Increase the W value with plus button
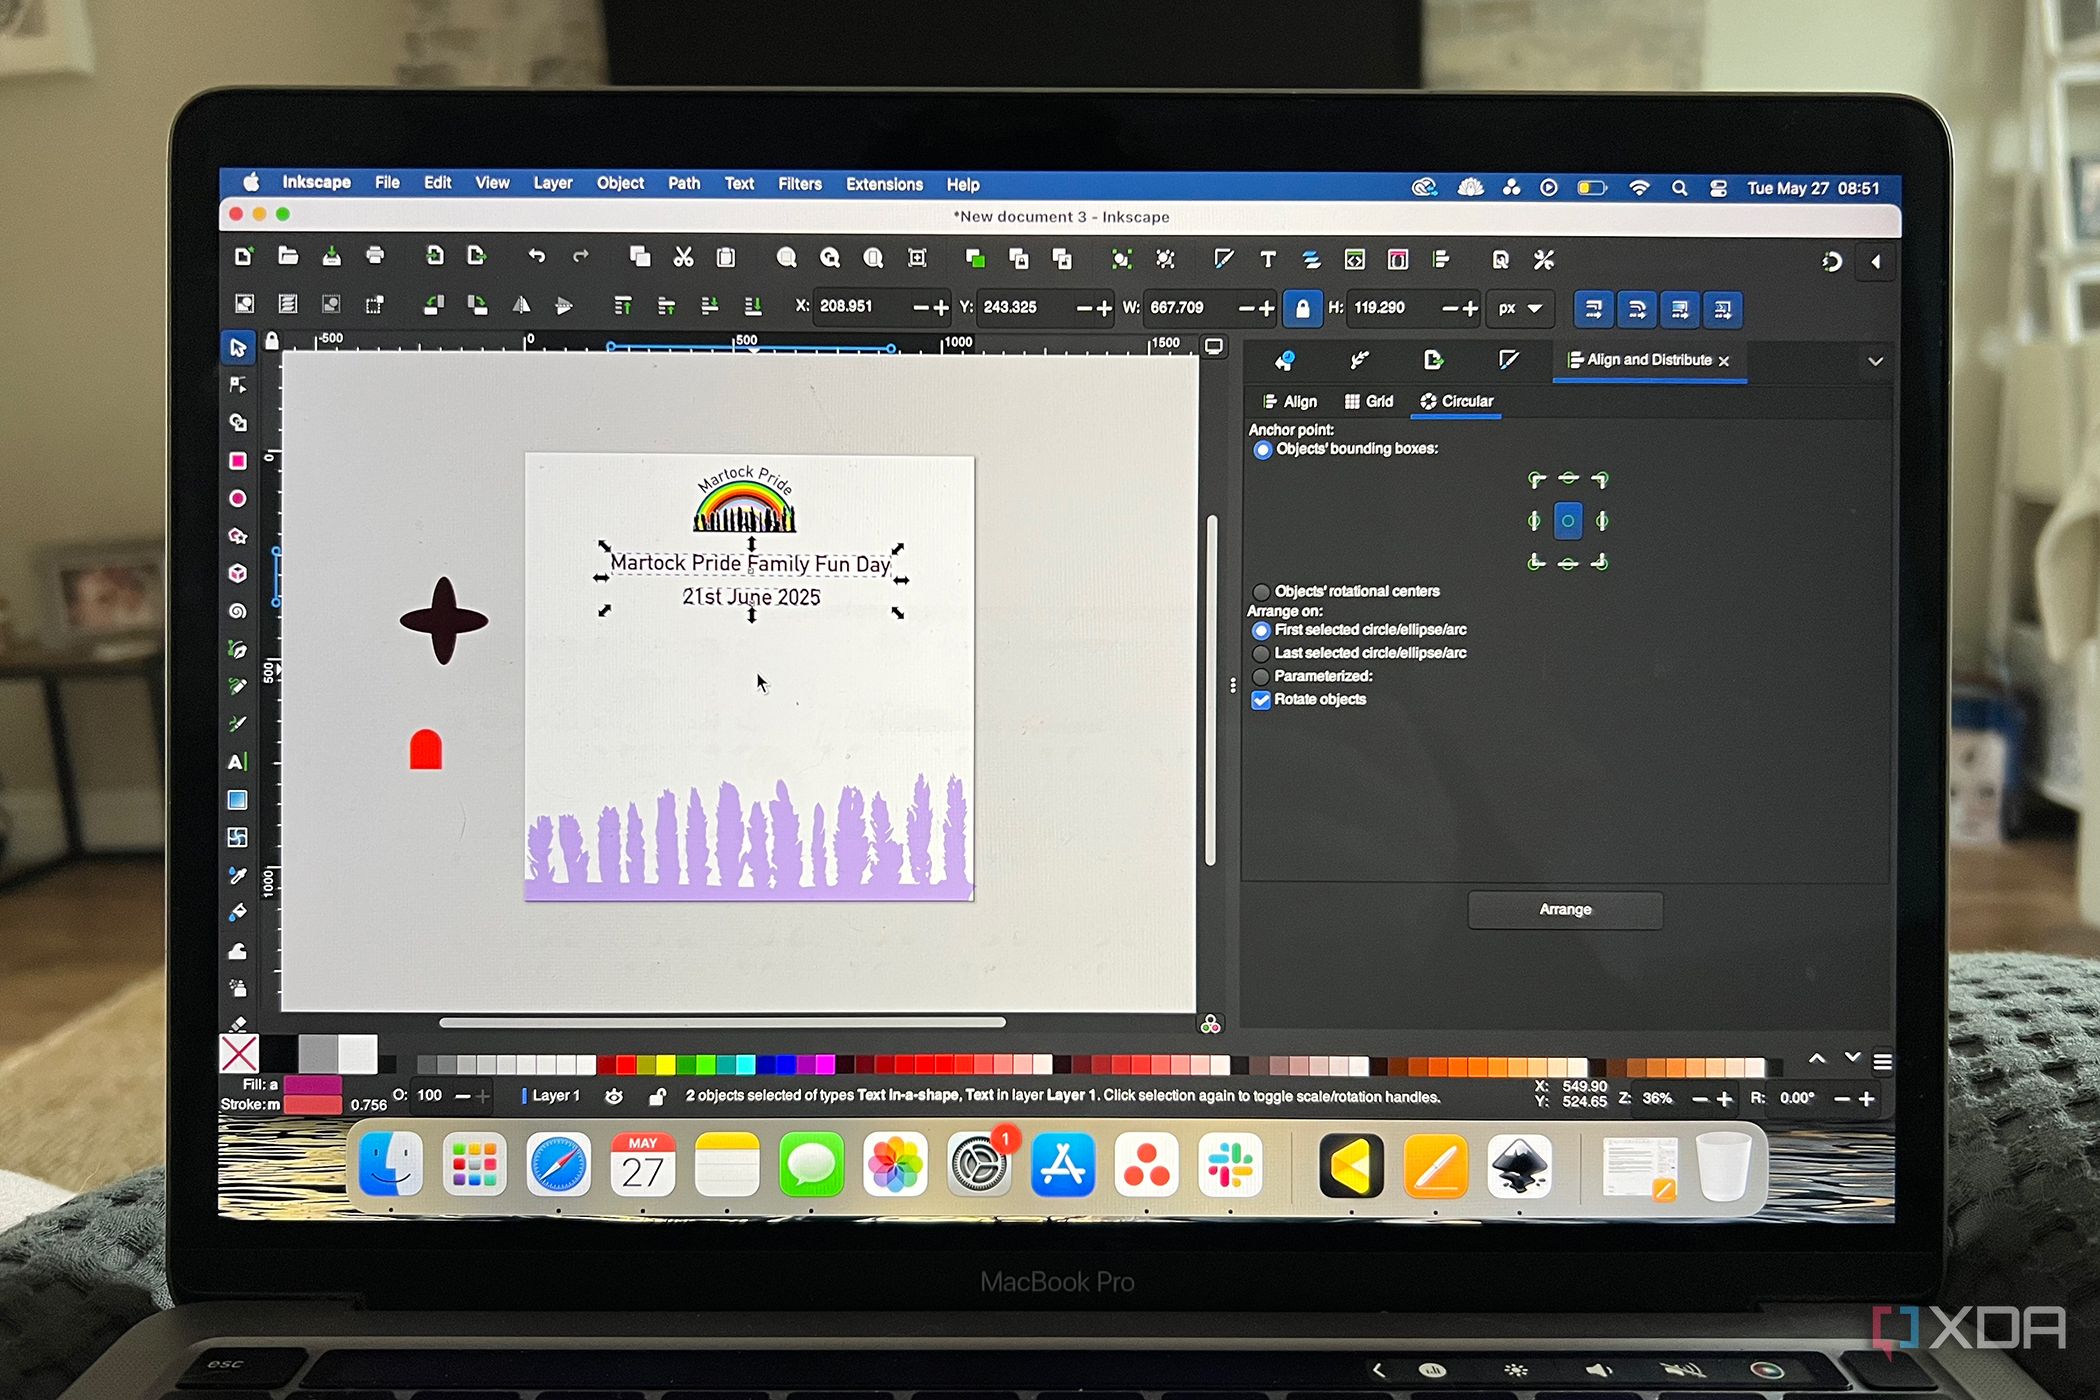This screenshot has width=2100, height=1400. pyautogui.click(x=1267, y=309)
